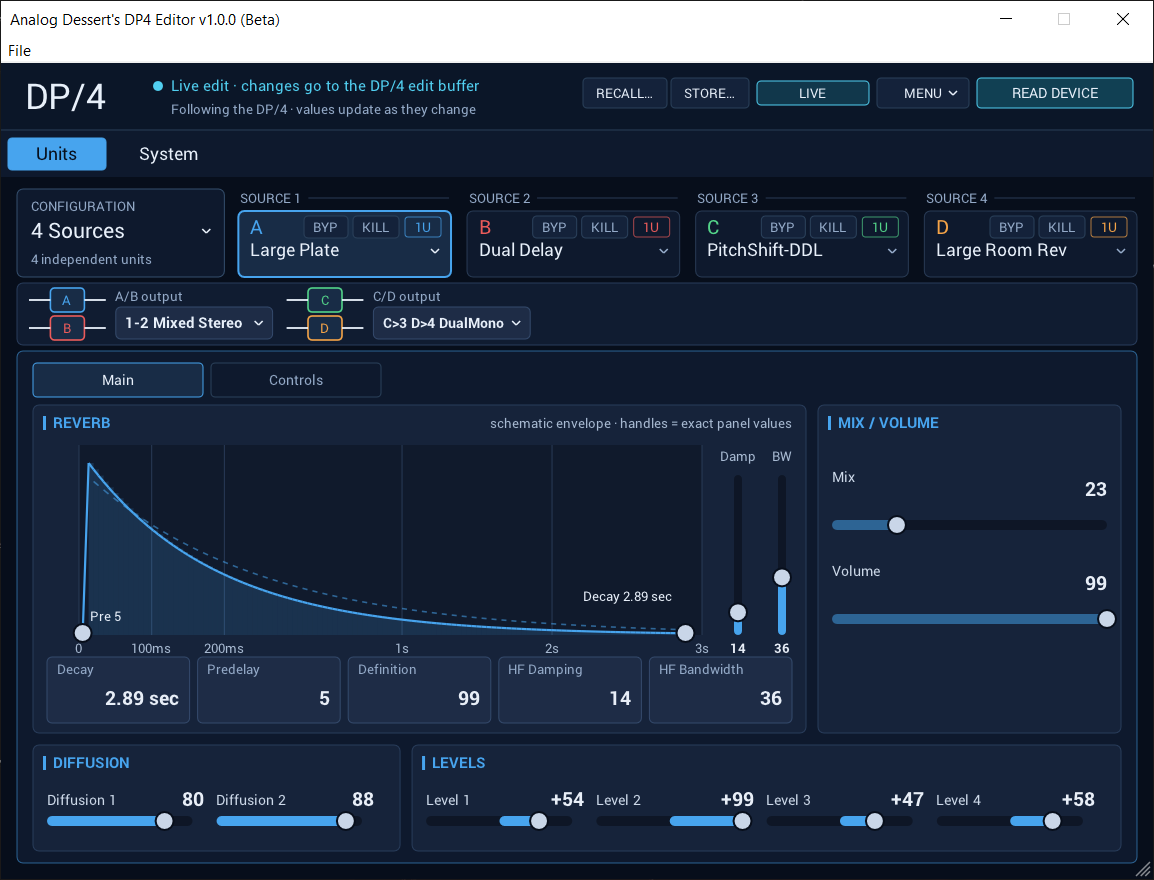Viewport: 1154px width, 880px height.
Task: Click the Mix slider handle
Action: (x=896, y=525)
